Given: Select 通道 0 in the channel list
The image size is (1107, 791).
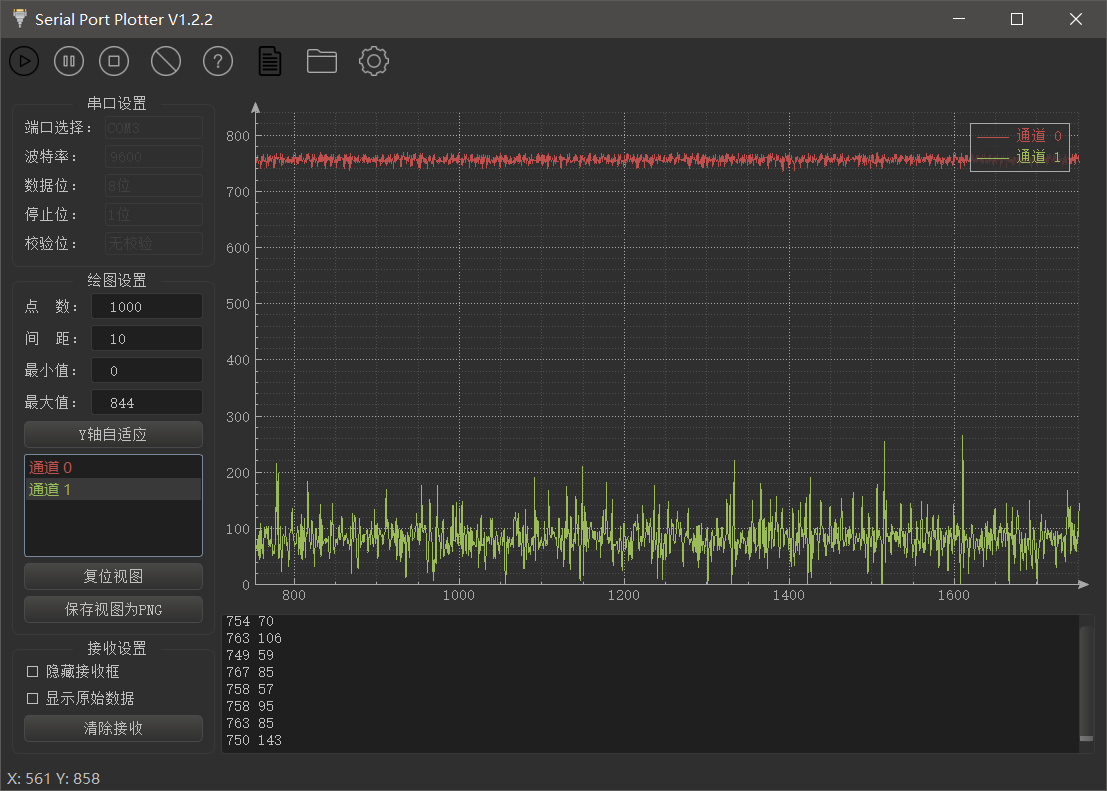Looking at the screenshot, I should coord(113,466).
